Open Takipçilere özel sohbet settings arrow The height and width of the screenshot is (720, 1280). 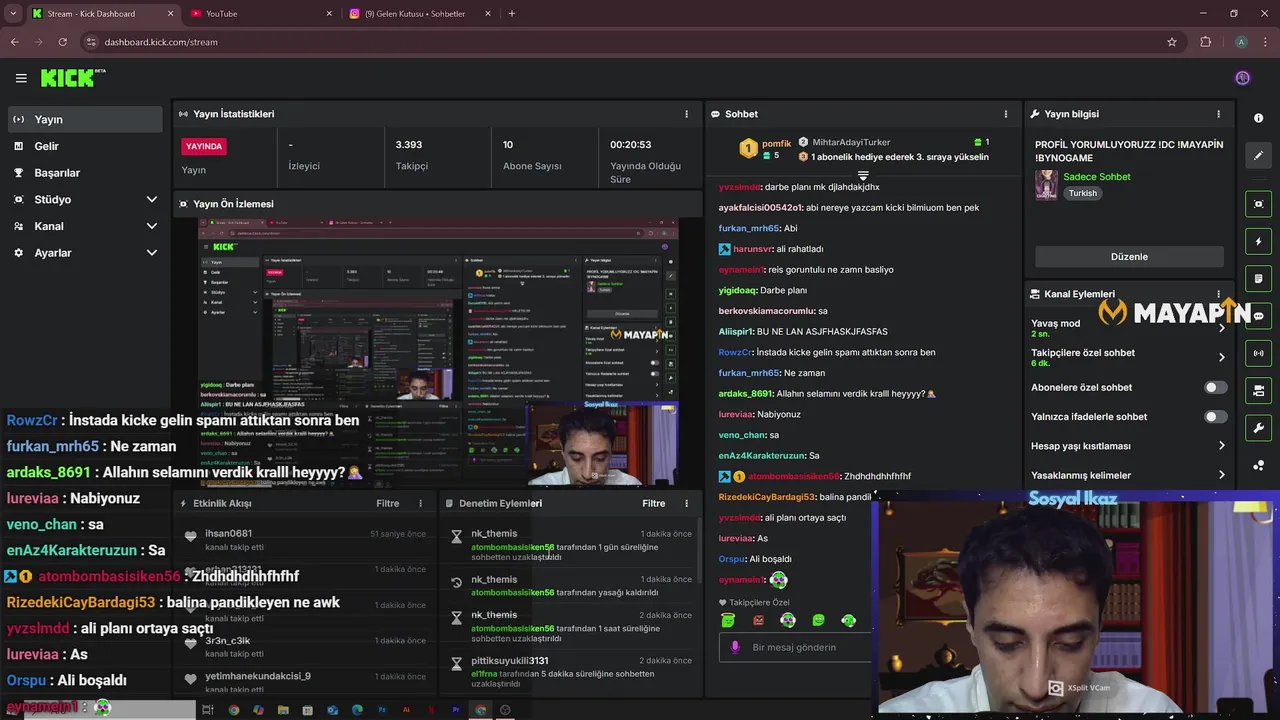1221,358
